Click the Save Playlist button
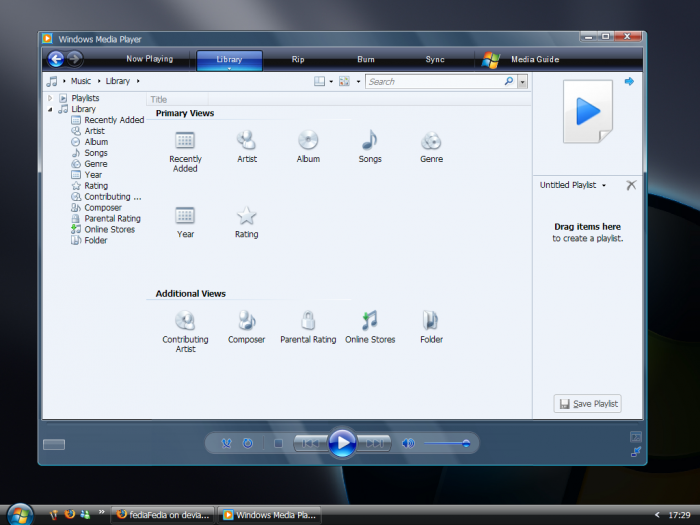Viewport: 700px width, 525px height. 588,404
